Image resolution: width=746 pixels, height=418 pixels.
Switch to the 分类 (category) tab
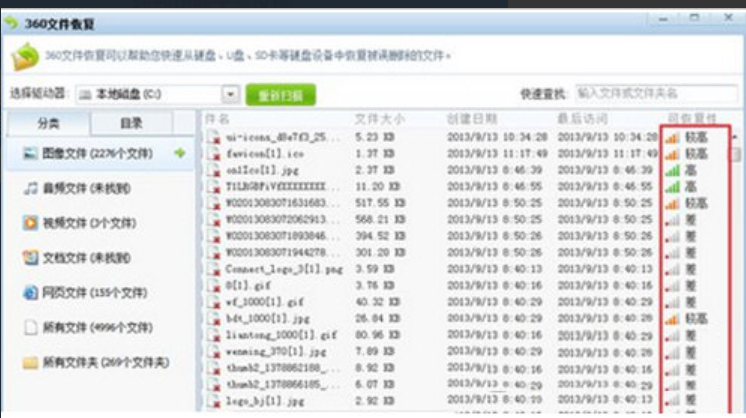pyautogui.click(x=47, y=123)
